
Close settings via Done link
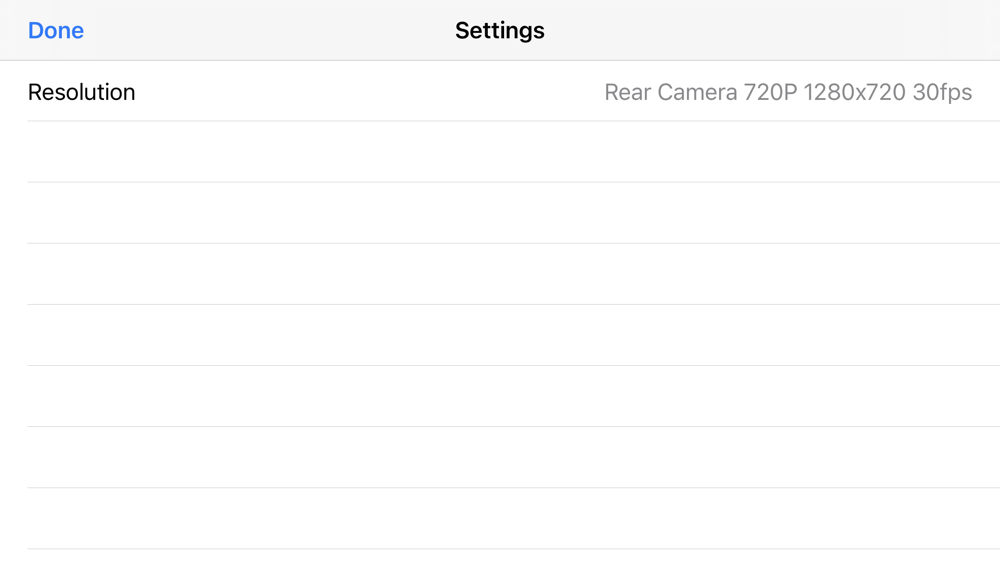(56, 31)
